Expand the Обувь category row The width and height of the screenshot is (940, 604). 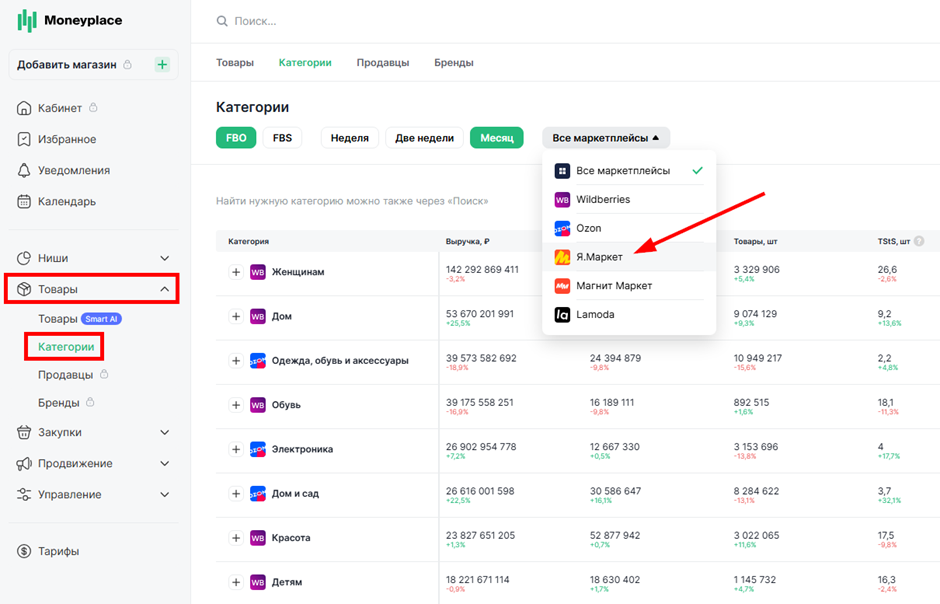click(x=236, y=405)
